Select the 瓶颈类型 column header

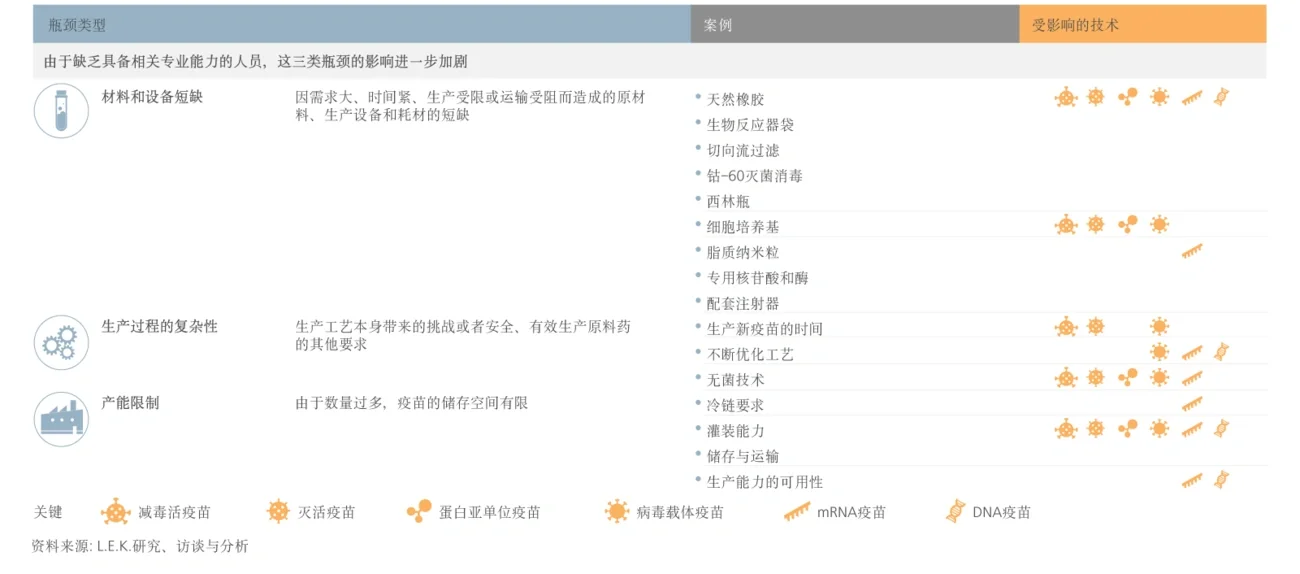(x=77, y=25)
